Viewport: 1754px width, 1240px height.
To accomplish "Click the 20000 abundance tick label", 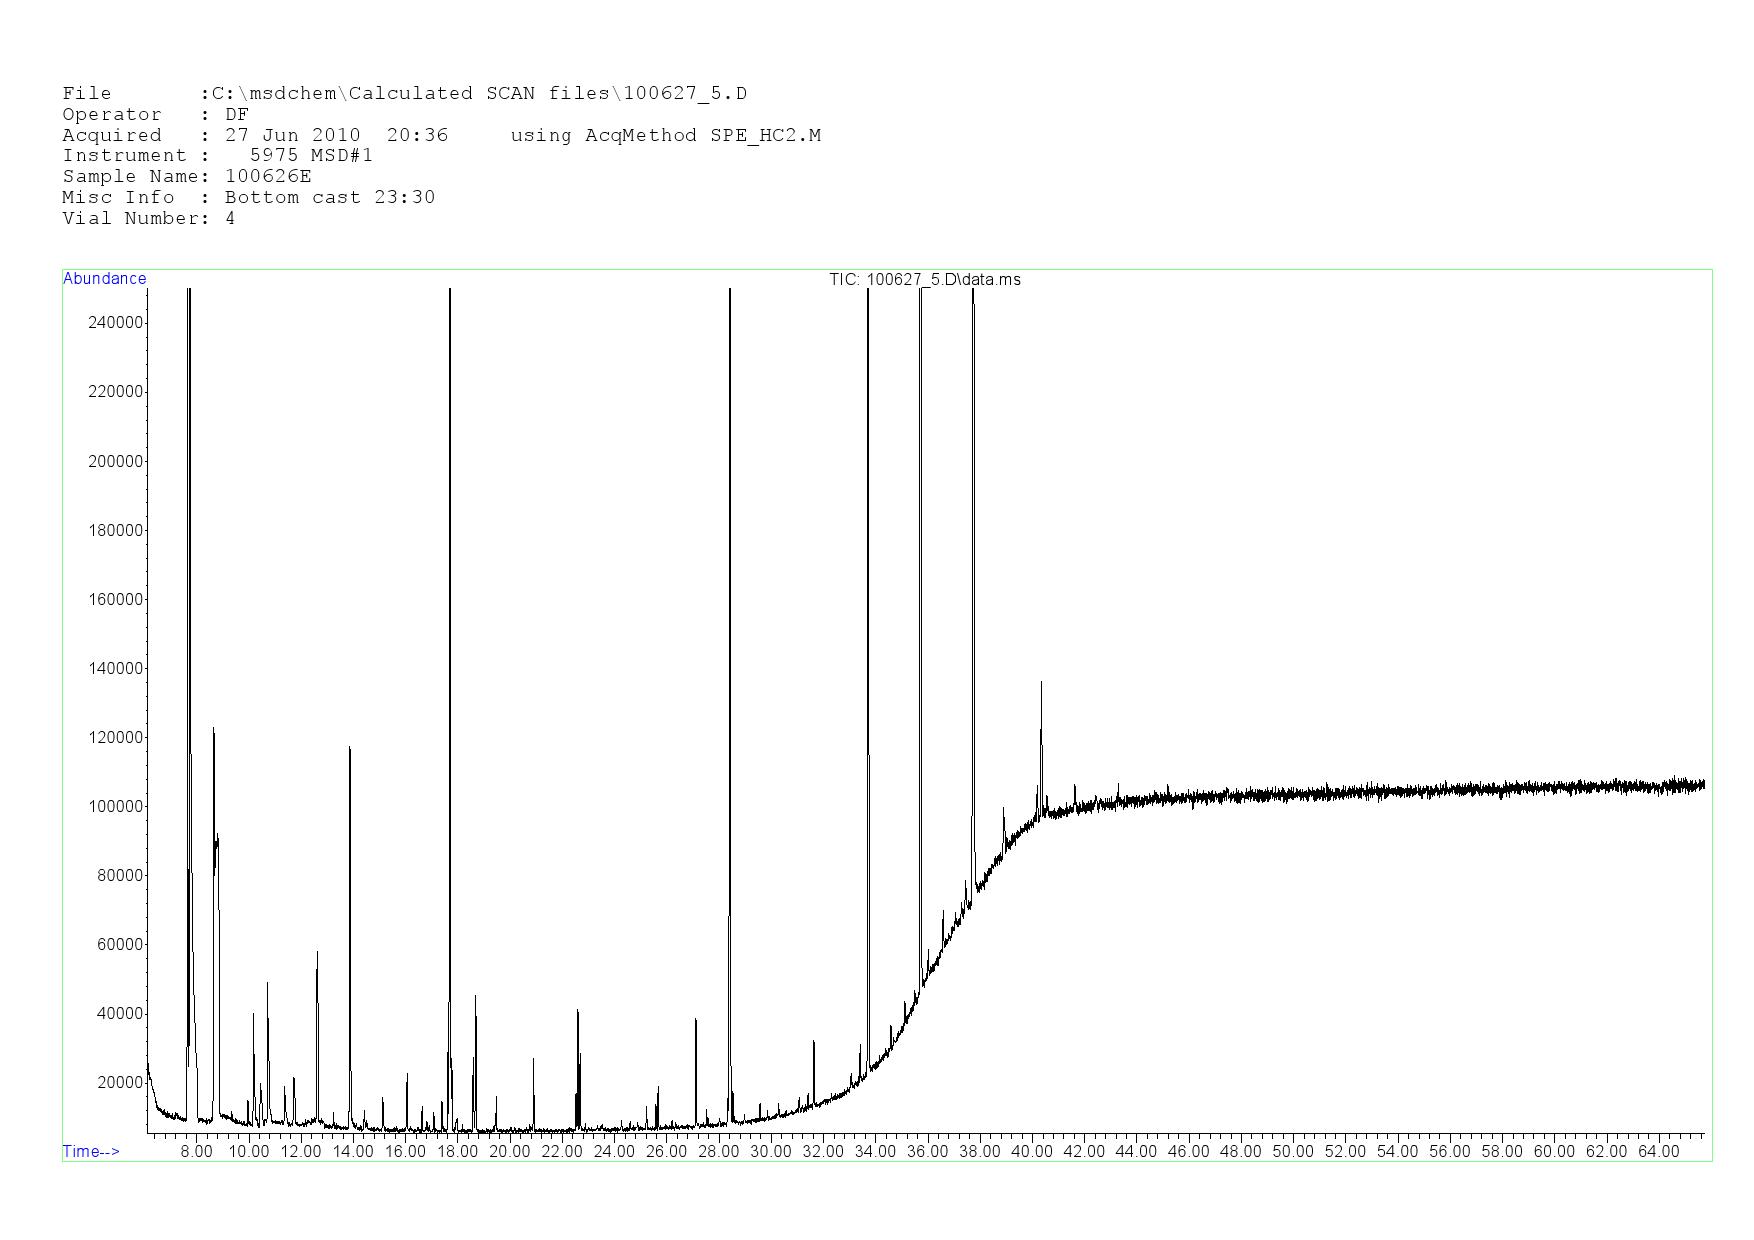I will coord(120,1083).
